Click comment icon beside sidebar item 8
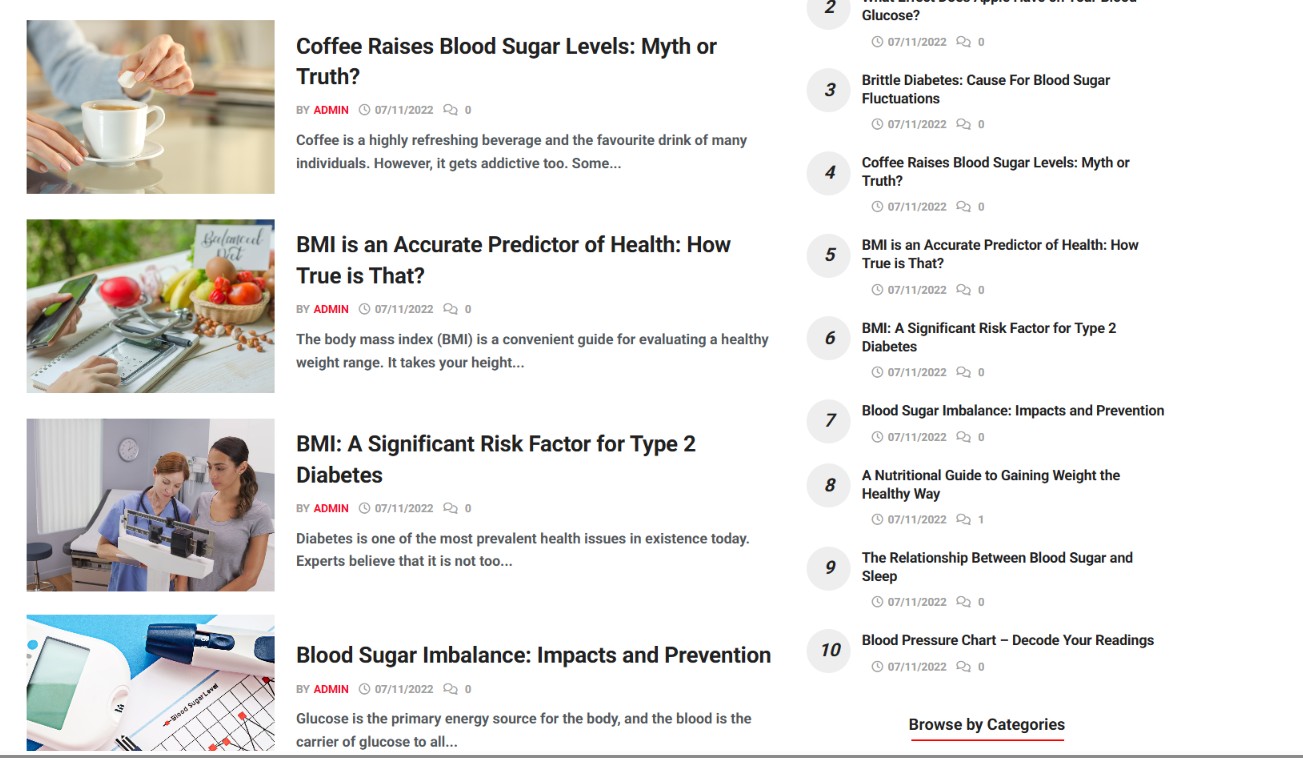Image resolution: width=1303 pixels, height=758 pixels. [x=964, y=520]
